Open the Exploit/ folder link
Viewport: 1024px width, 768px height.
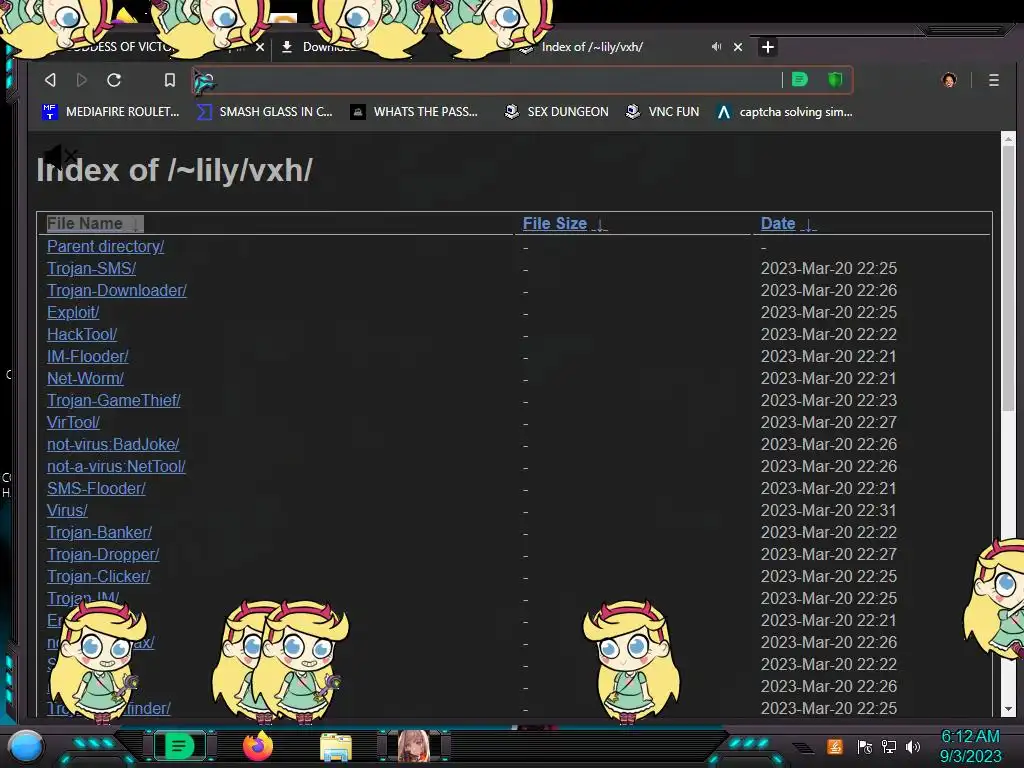pos(73,312)
